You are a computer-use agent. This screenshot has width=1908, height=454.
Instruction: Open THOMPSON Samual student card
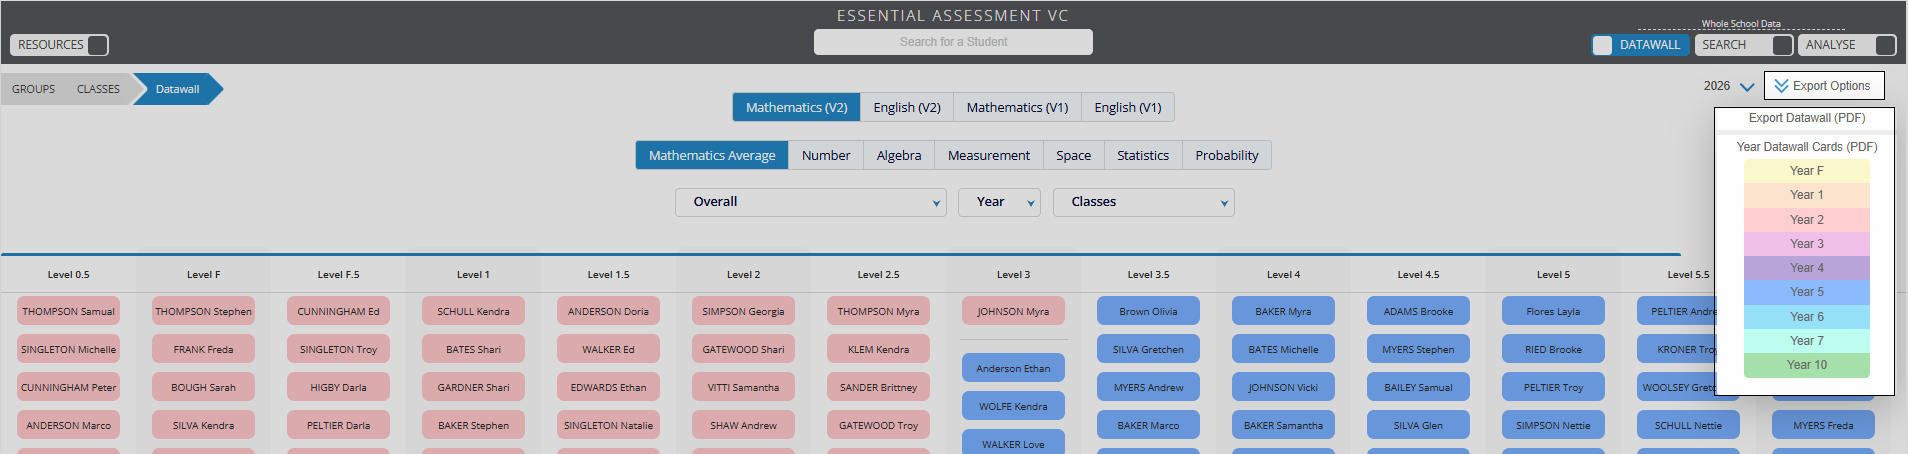[69, 311]
